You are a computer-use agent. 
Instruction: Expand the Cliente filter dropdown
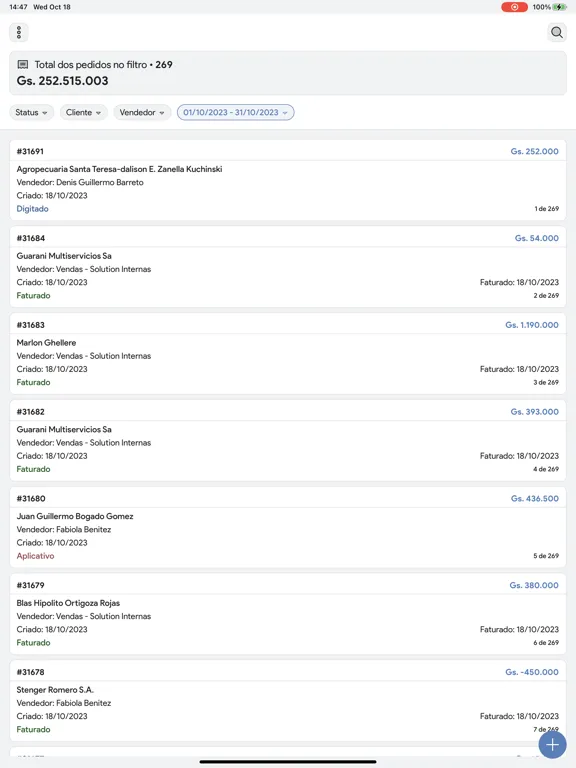tap(83, 112)
